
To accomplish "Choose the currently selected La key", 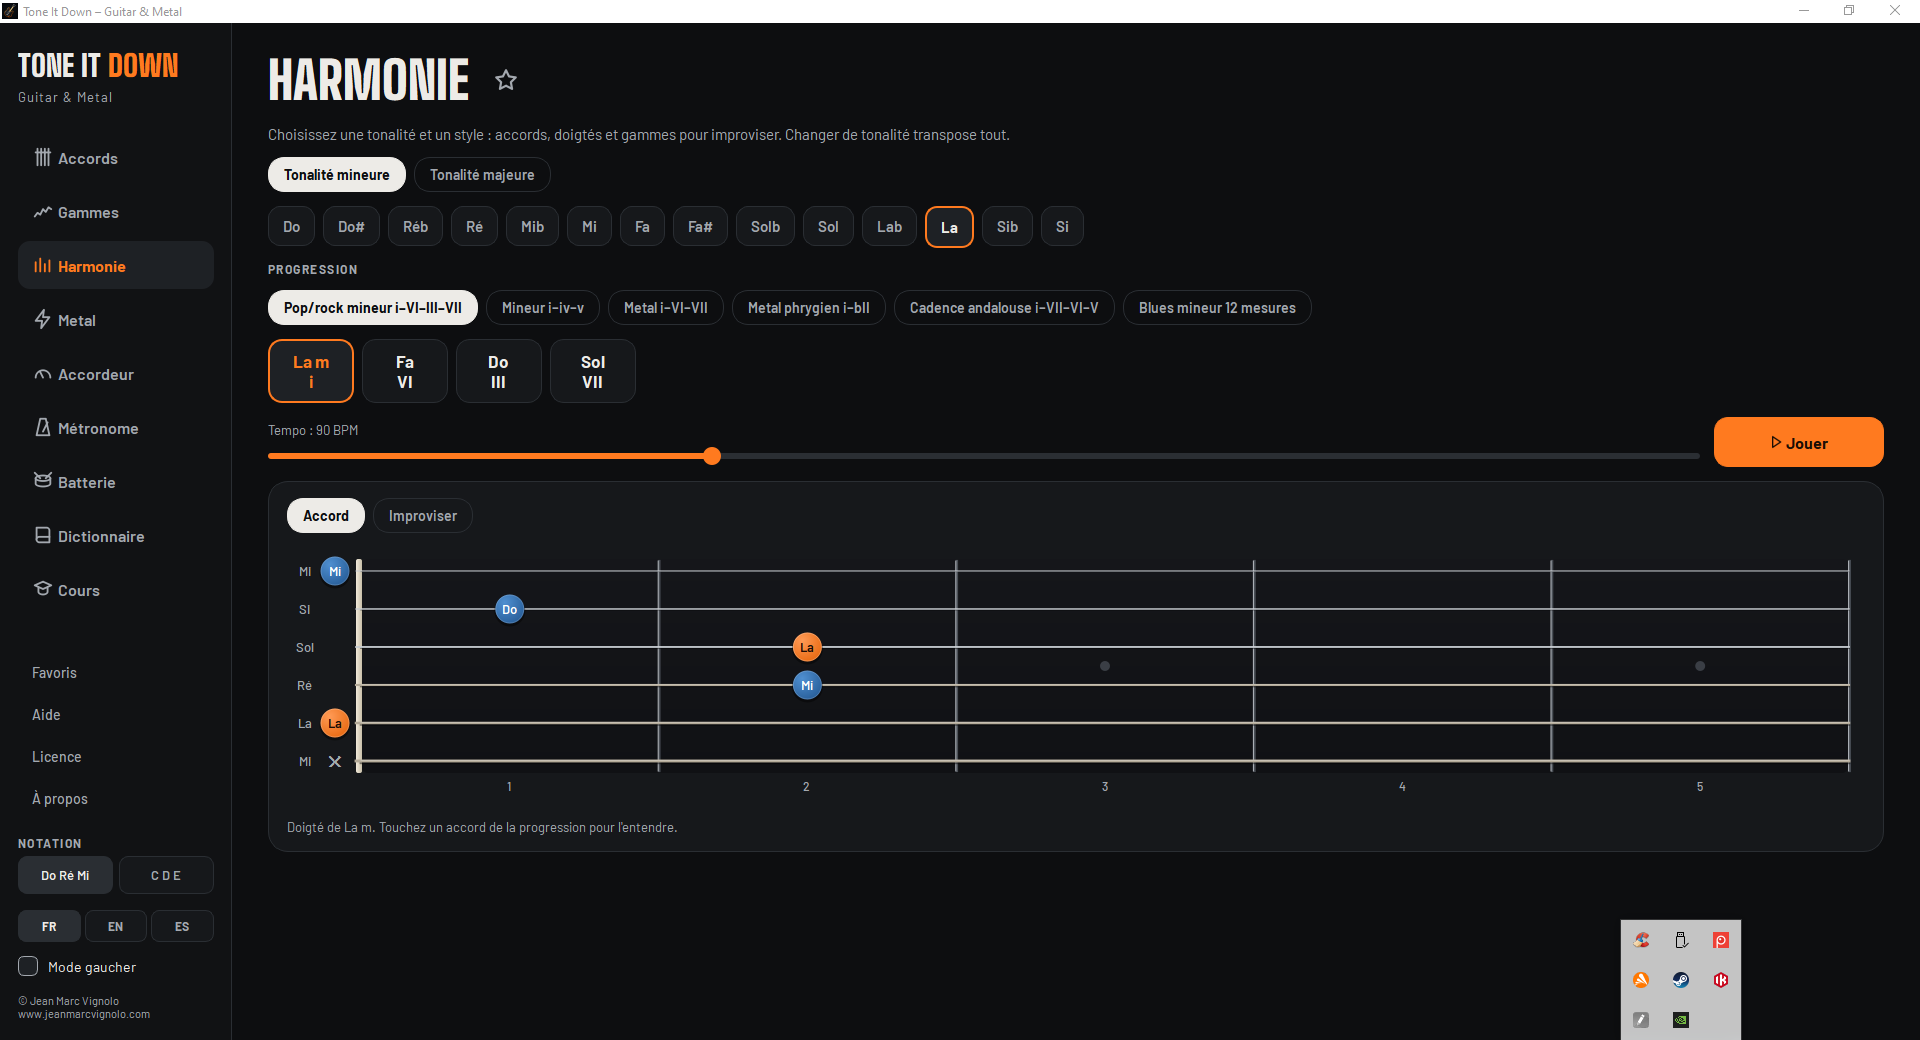I will [x=949, y=227].
